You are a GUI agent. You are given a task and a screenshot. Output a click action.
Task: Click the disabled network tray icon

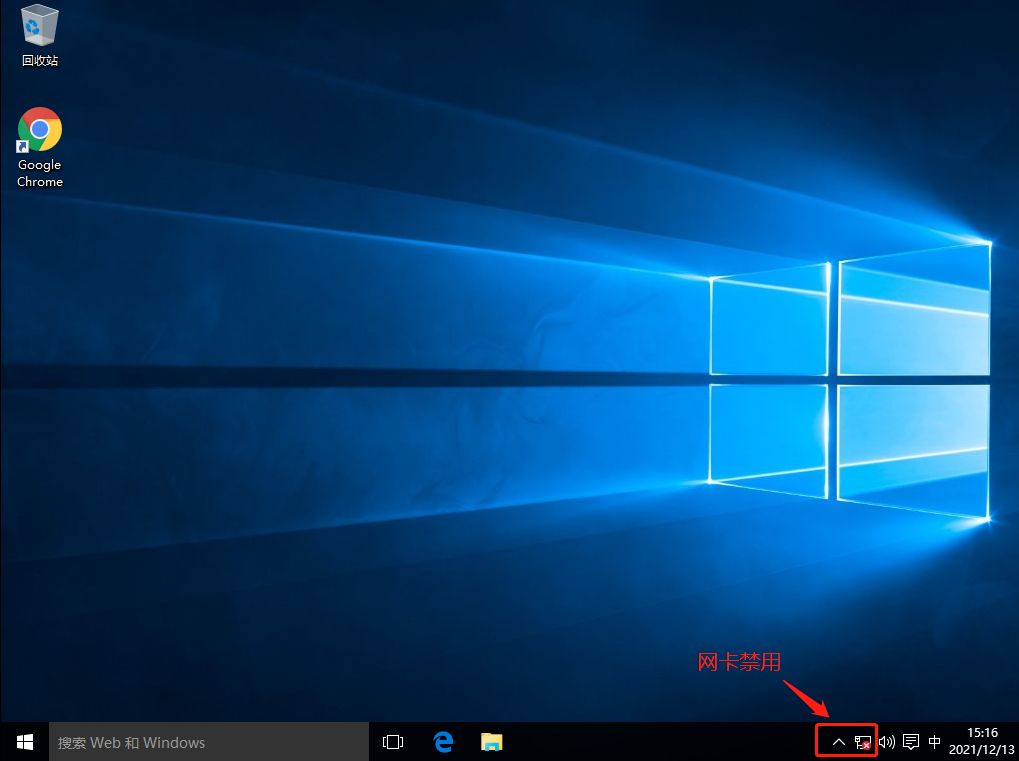click(x=862, y=742)
